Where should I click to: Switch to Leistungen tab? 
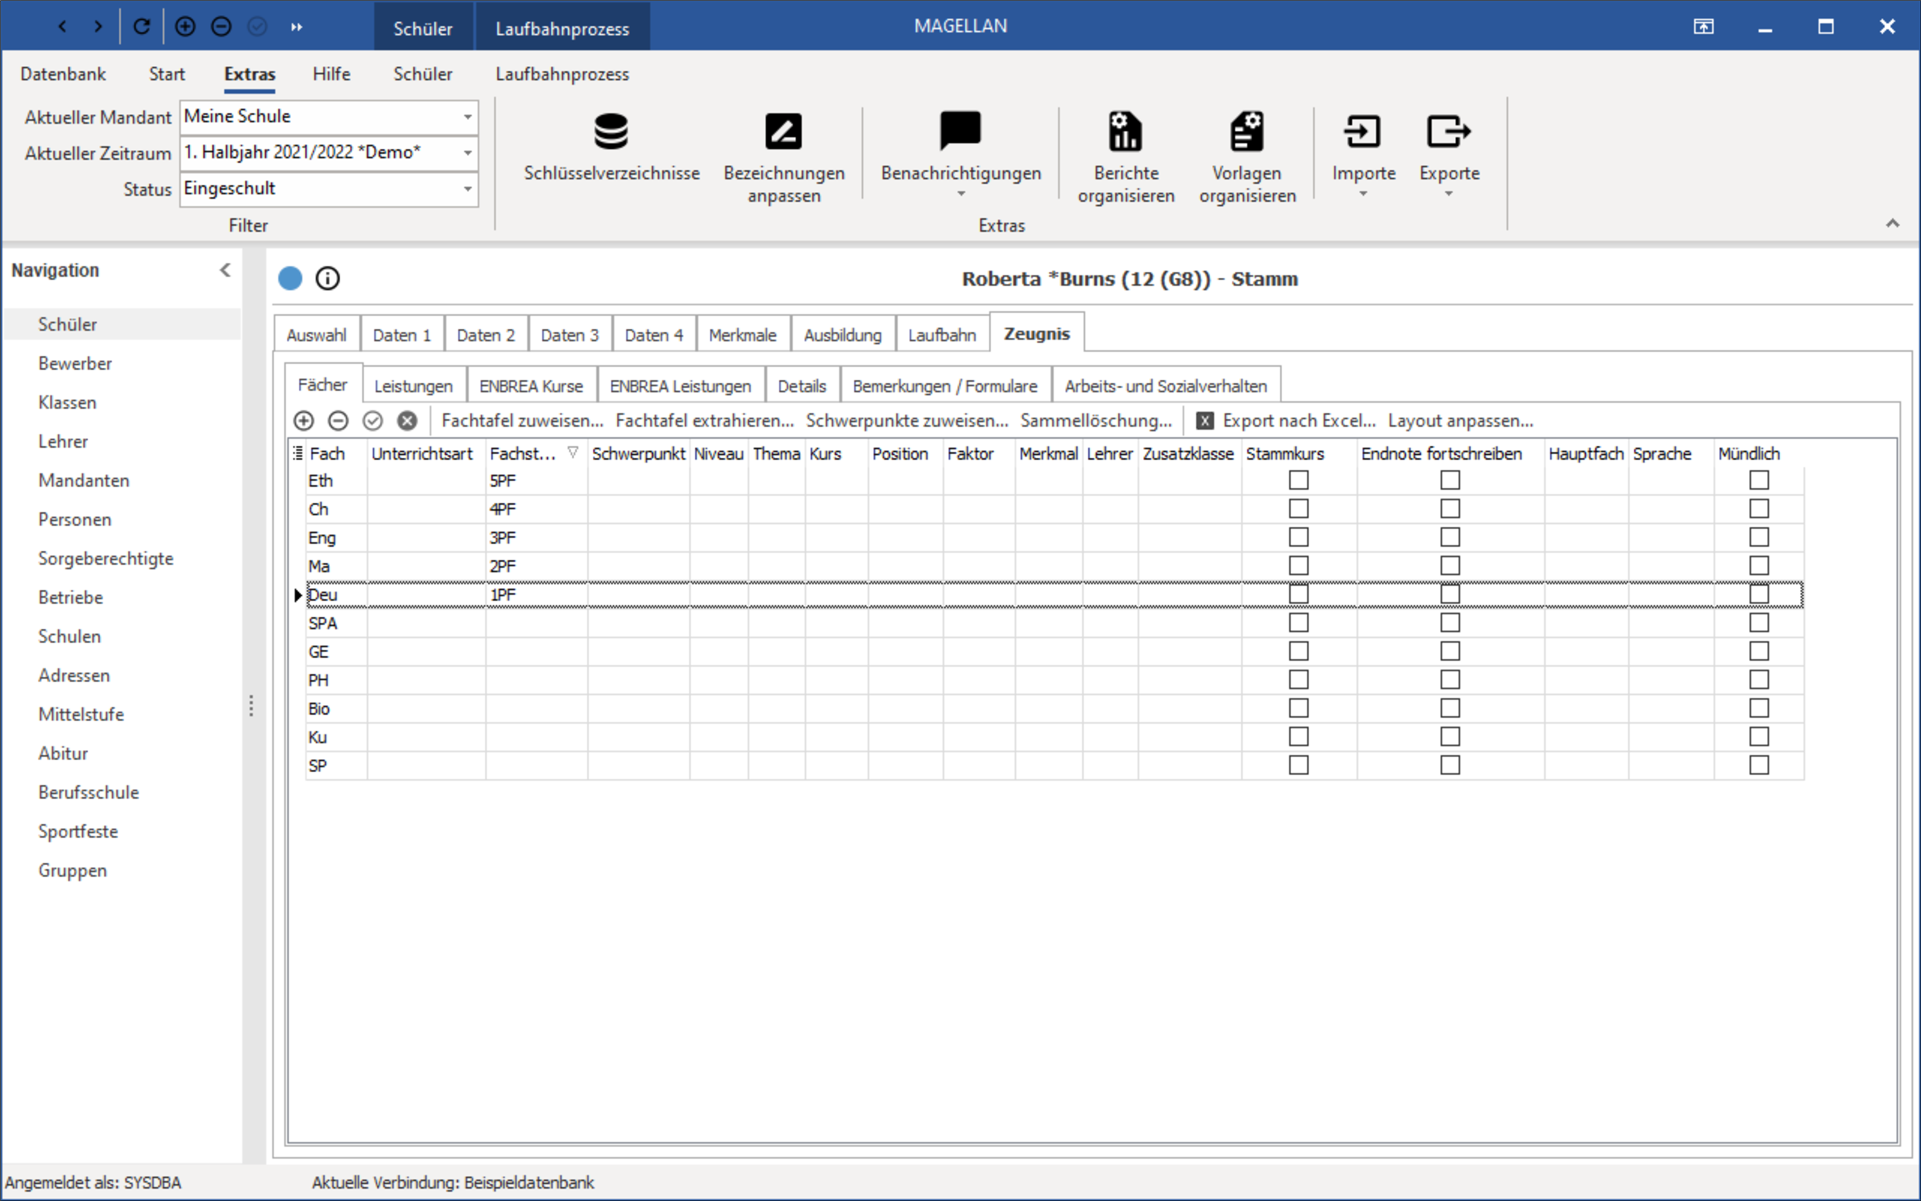(x=415, y=386)
